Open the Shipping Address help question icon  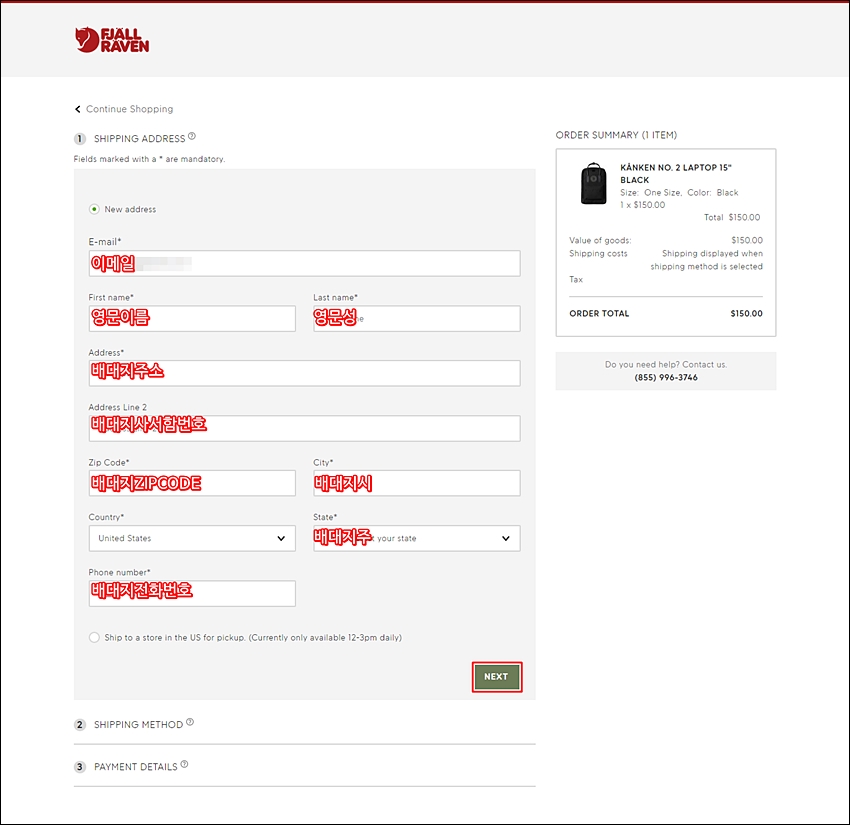[x=192, y=136]
